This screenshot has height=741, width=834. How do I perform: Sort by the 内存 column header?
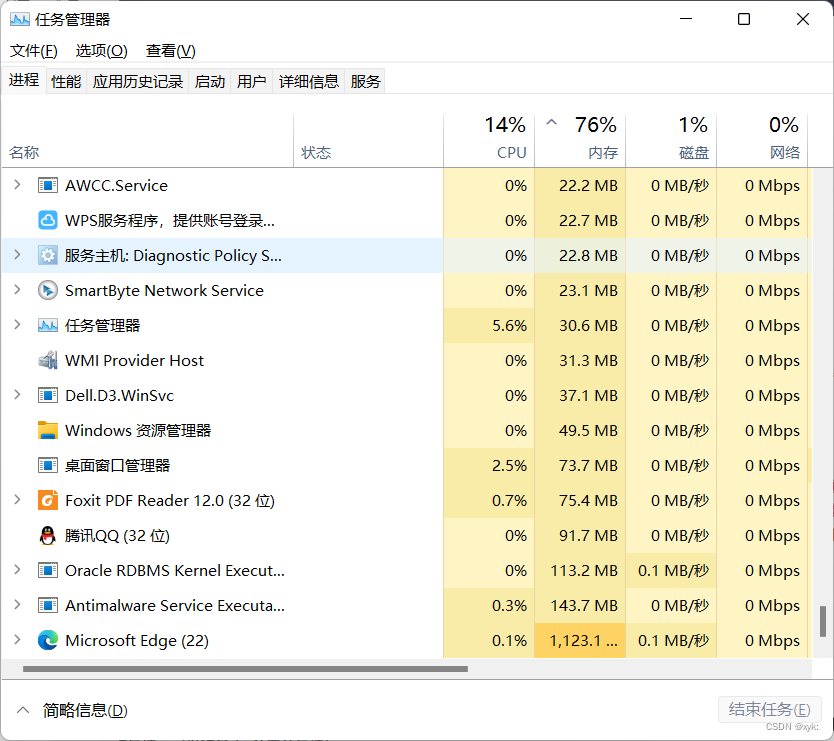(580, 141)
